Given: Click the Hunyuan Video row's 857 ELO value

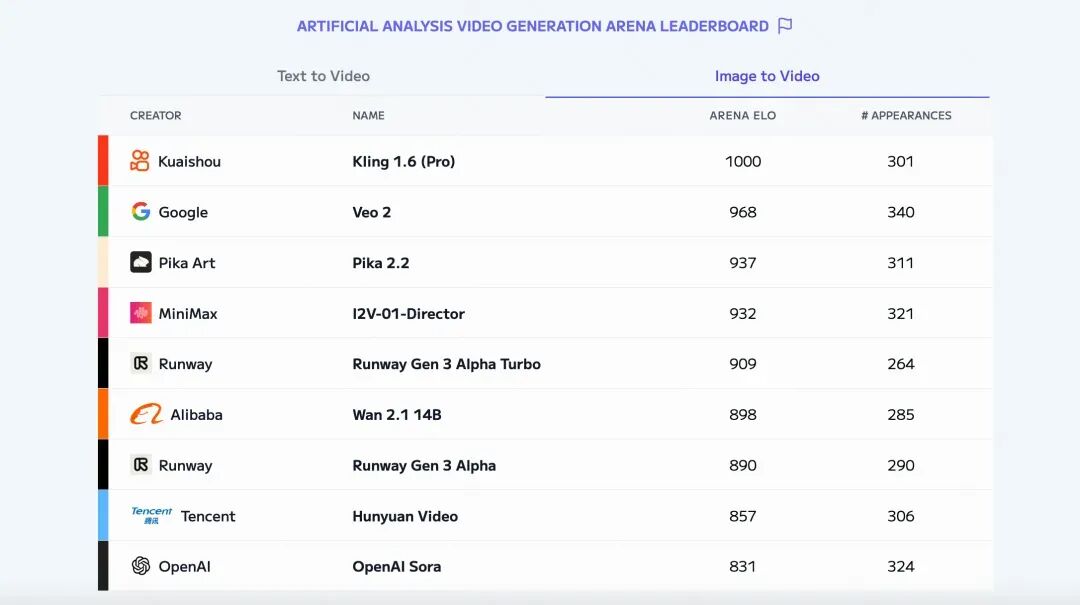Looking at the screenshot, I should pyautogui.click(x=742, y=516).
